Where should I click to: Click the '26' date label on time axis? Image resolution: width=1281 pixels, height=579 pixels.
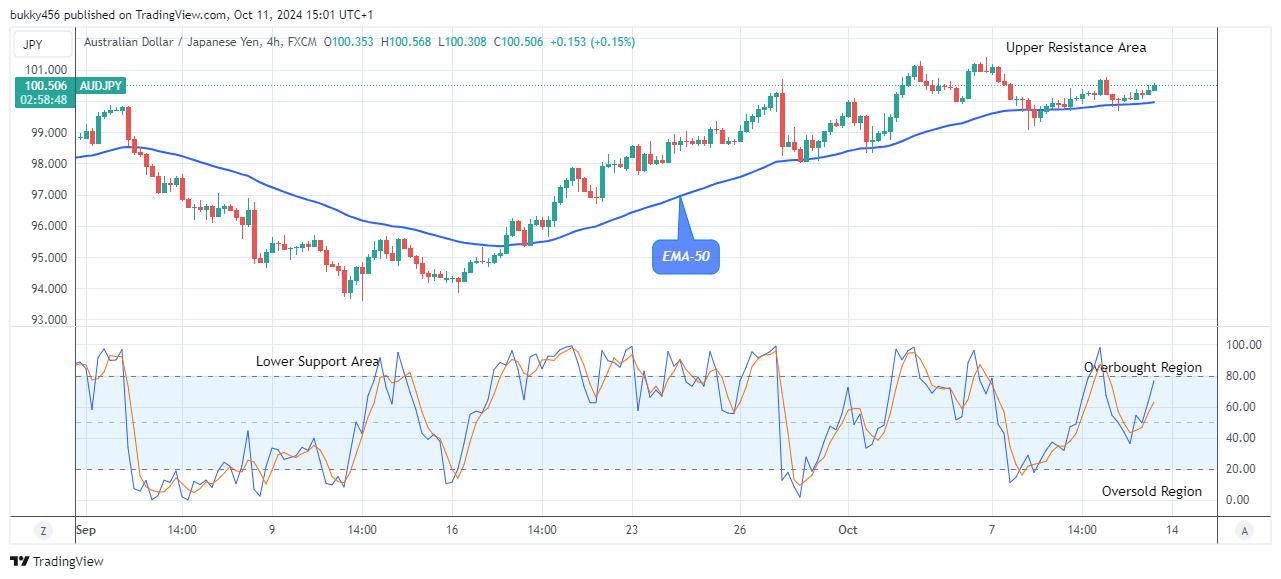739,530
